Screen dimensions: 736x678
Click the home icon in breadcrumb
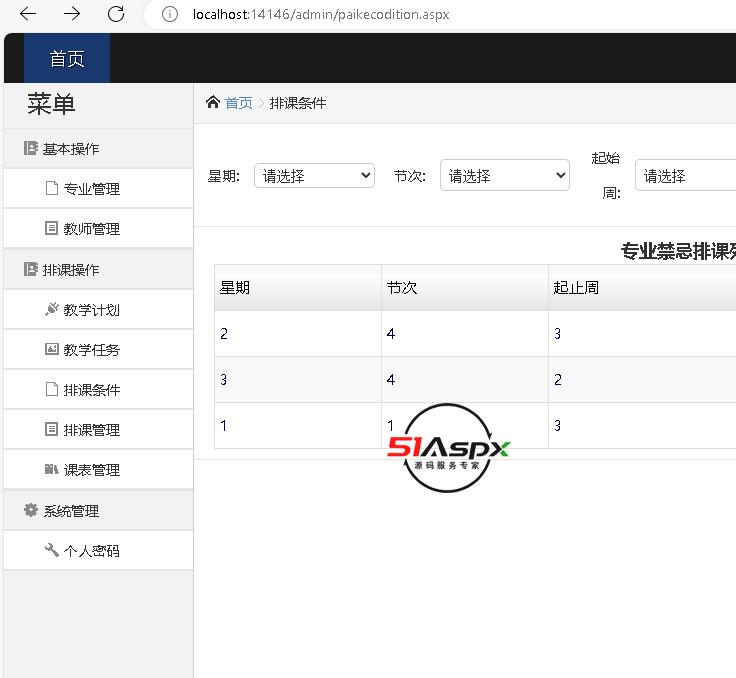click(x=212, y=102)
